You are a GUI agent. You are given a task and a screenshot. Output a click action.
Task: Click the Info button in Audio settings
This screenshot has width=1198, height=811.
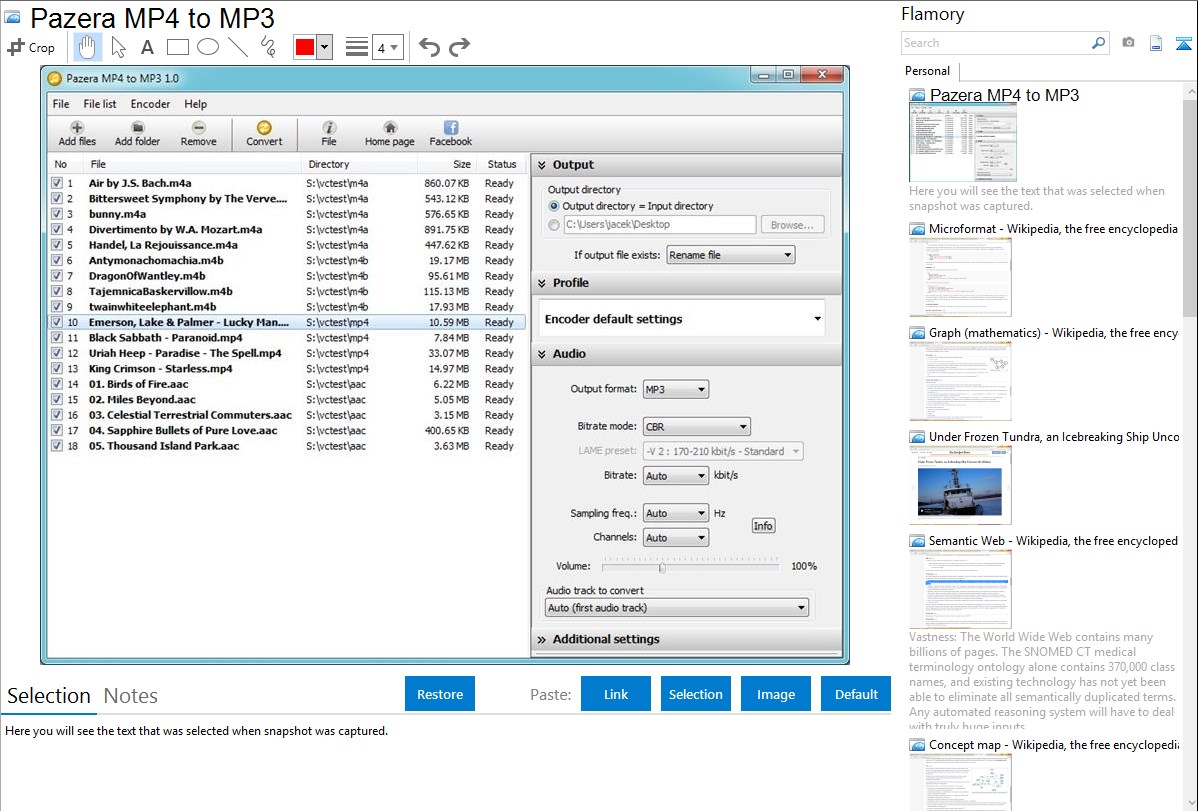coord(763,526)
